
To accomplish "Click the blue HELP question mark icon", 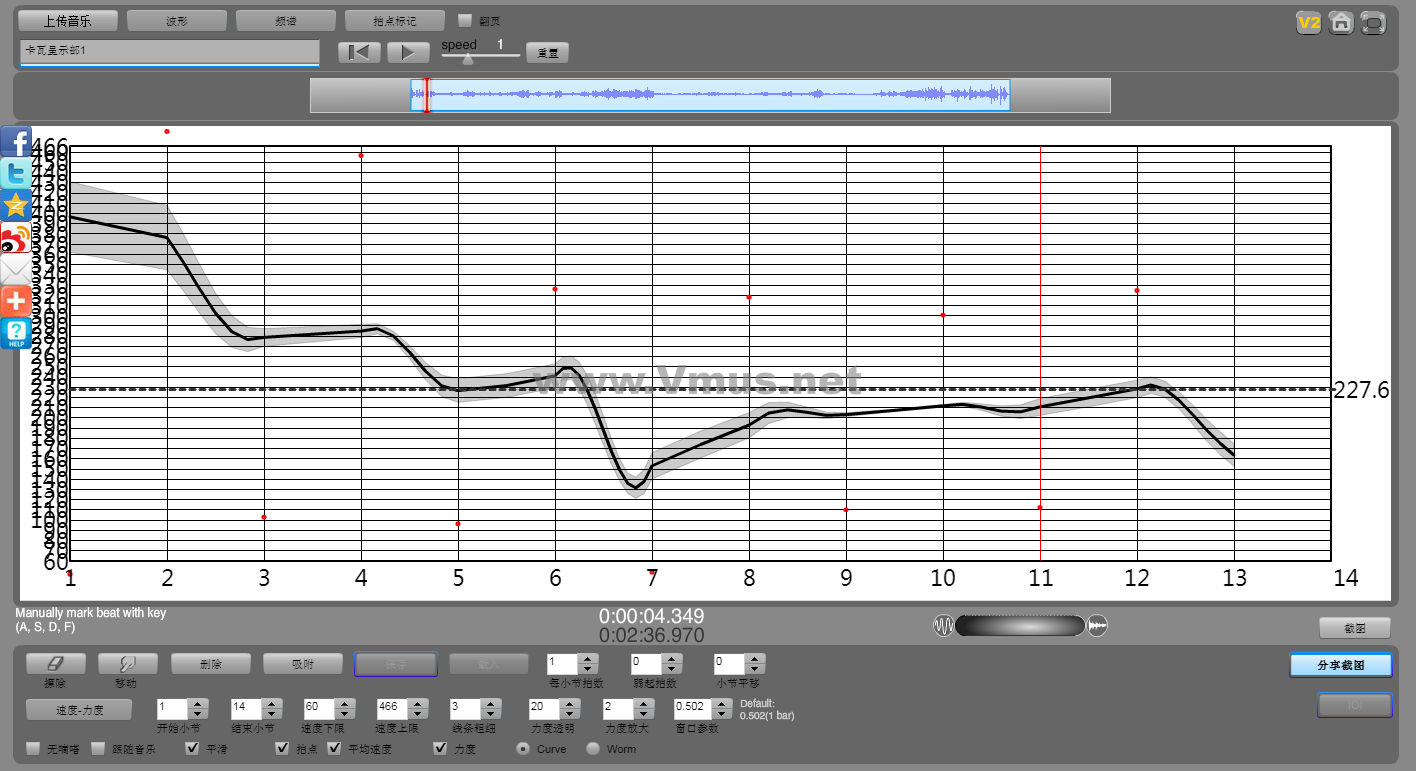I will click(x=16, y=333).
